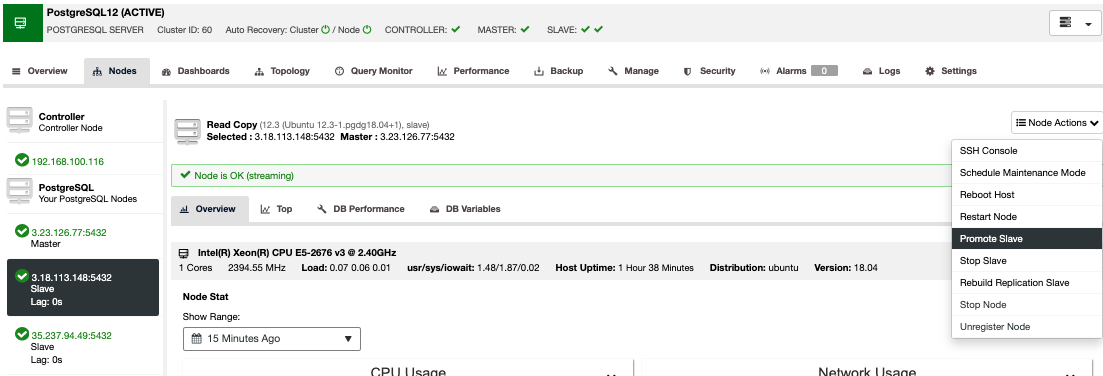Open the Performance tab
The width and height of the screenshot is (1103, 376).
[x=473, y=71]
